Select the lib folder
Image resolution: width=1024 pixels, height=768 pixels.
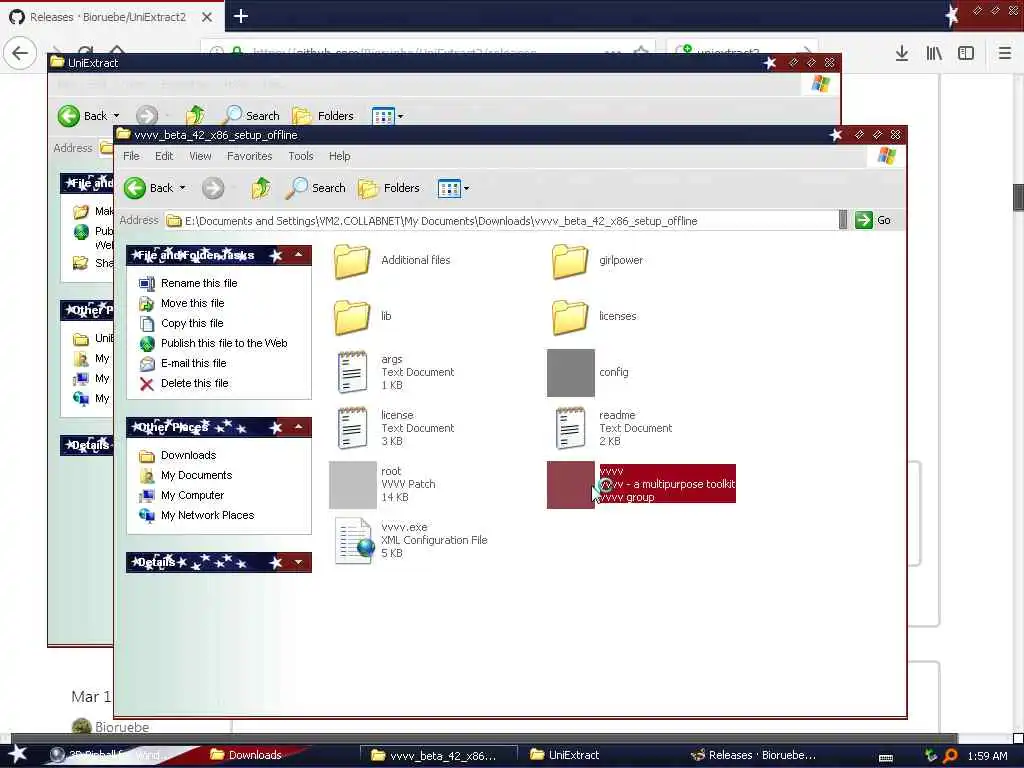(362, 317)
